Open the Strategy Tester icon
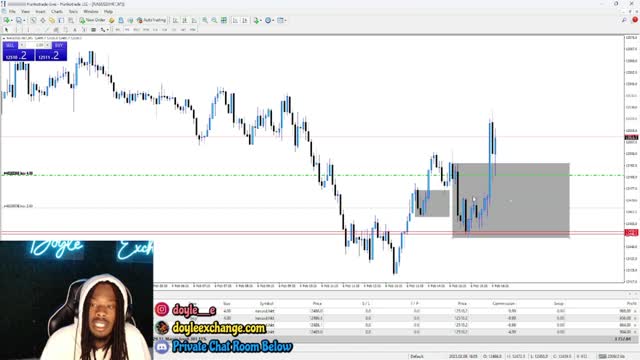The image size is (640, 360). point(71,20)
